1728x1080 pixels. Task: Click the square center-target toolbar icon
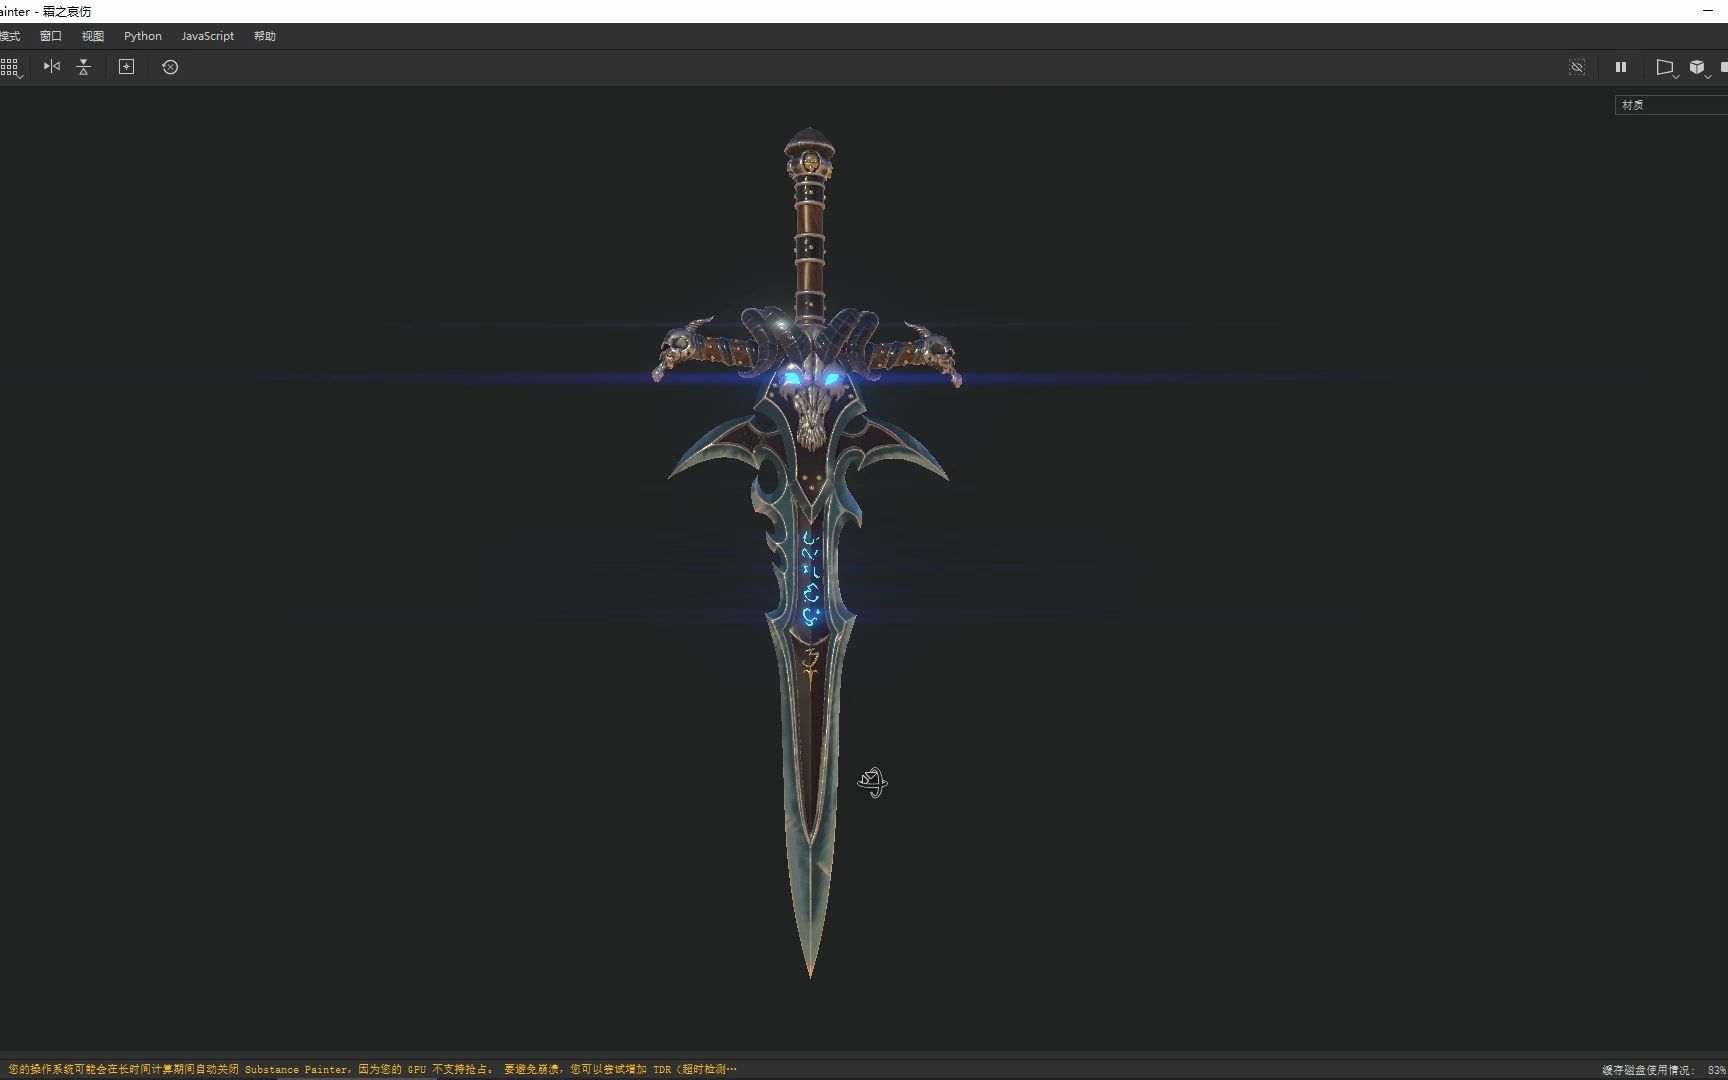pyautogui.click(x=127, y=67)
